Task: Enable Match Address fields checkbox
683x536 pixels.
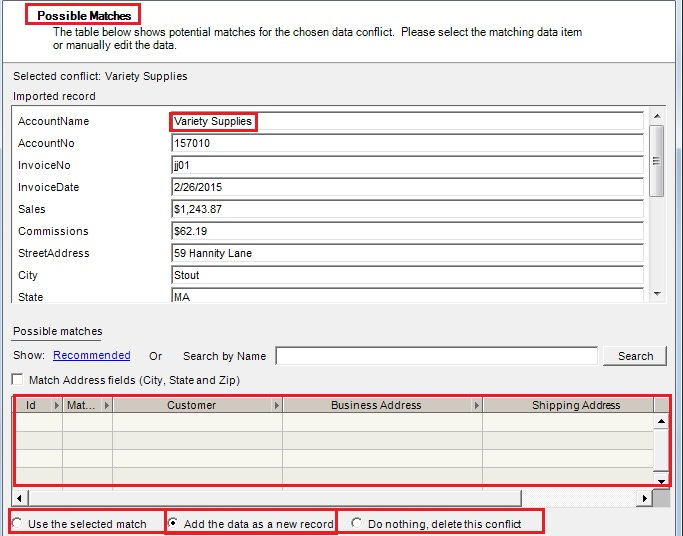Action: pyautogui.click(x=18, y=380)
